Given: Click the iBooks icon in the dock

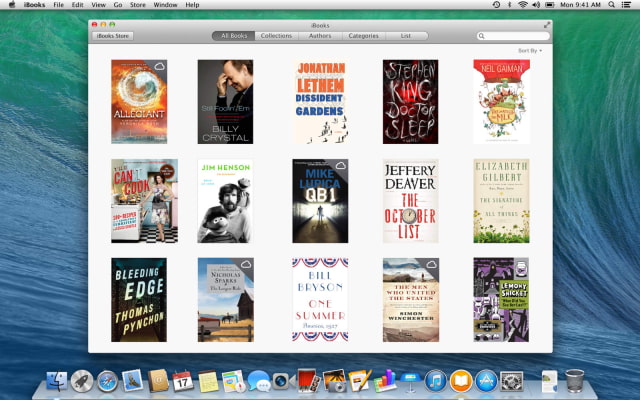Looking at the screenshot, I should (460, 381).
